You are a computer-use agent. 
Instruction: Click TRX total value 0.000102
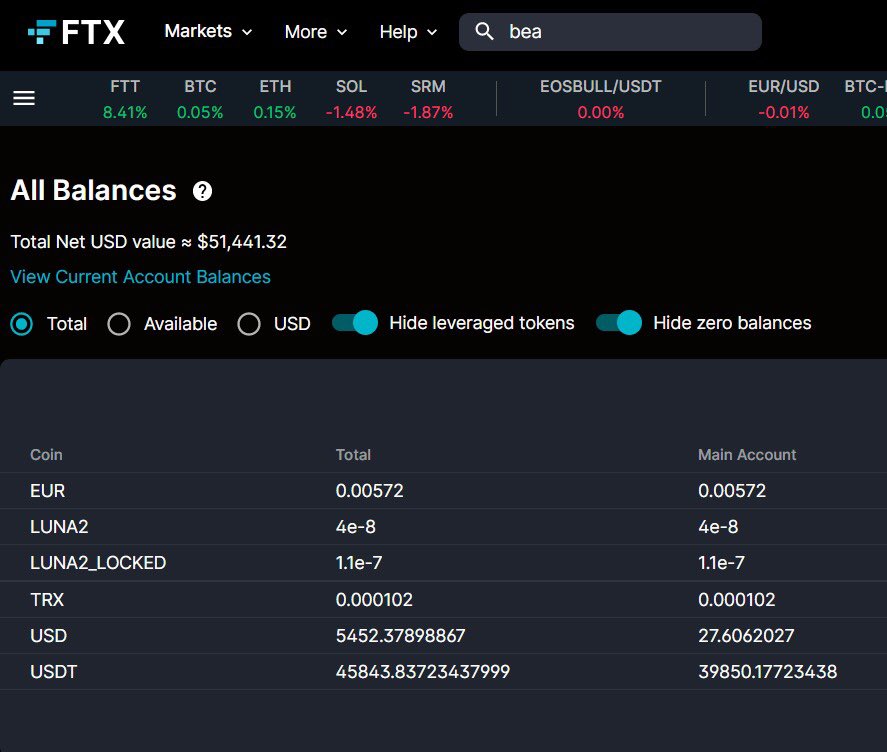coord(374,599)
